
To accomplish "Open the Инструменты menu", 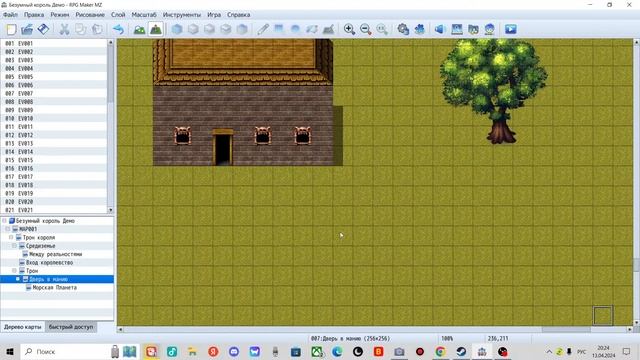I will point(182,15).
